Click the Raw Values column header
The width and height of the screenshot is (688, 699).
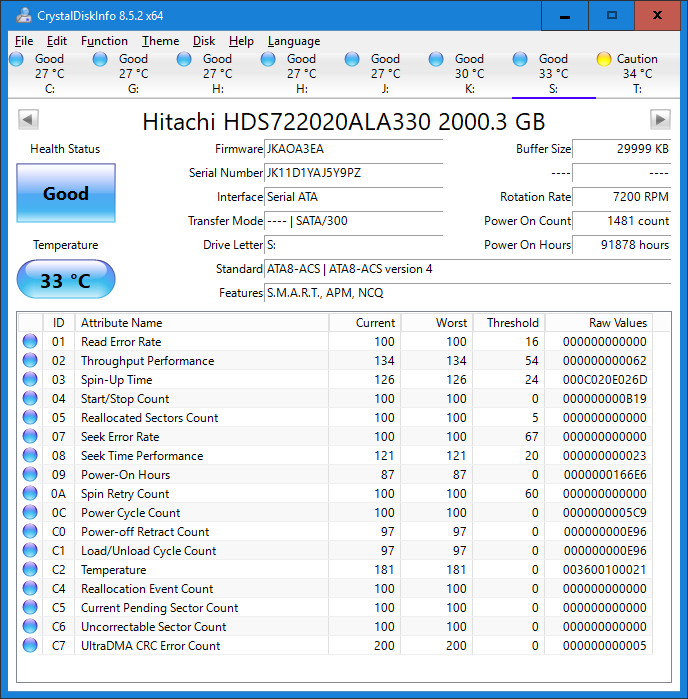(599, 322)
